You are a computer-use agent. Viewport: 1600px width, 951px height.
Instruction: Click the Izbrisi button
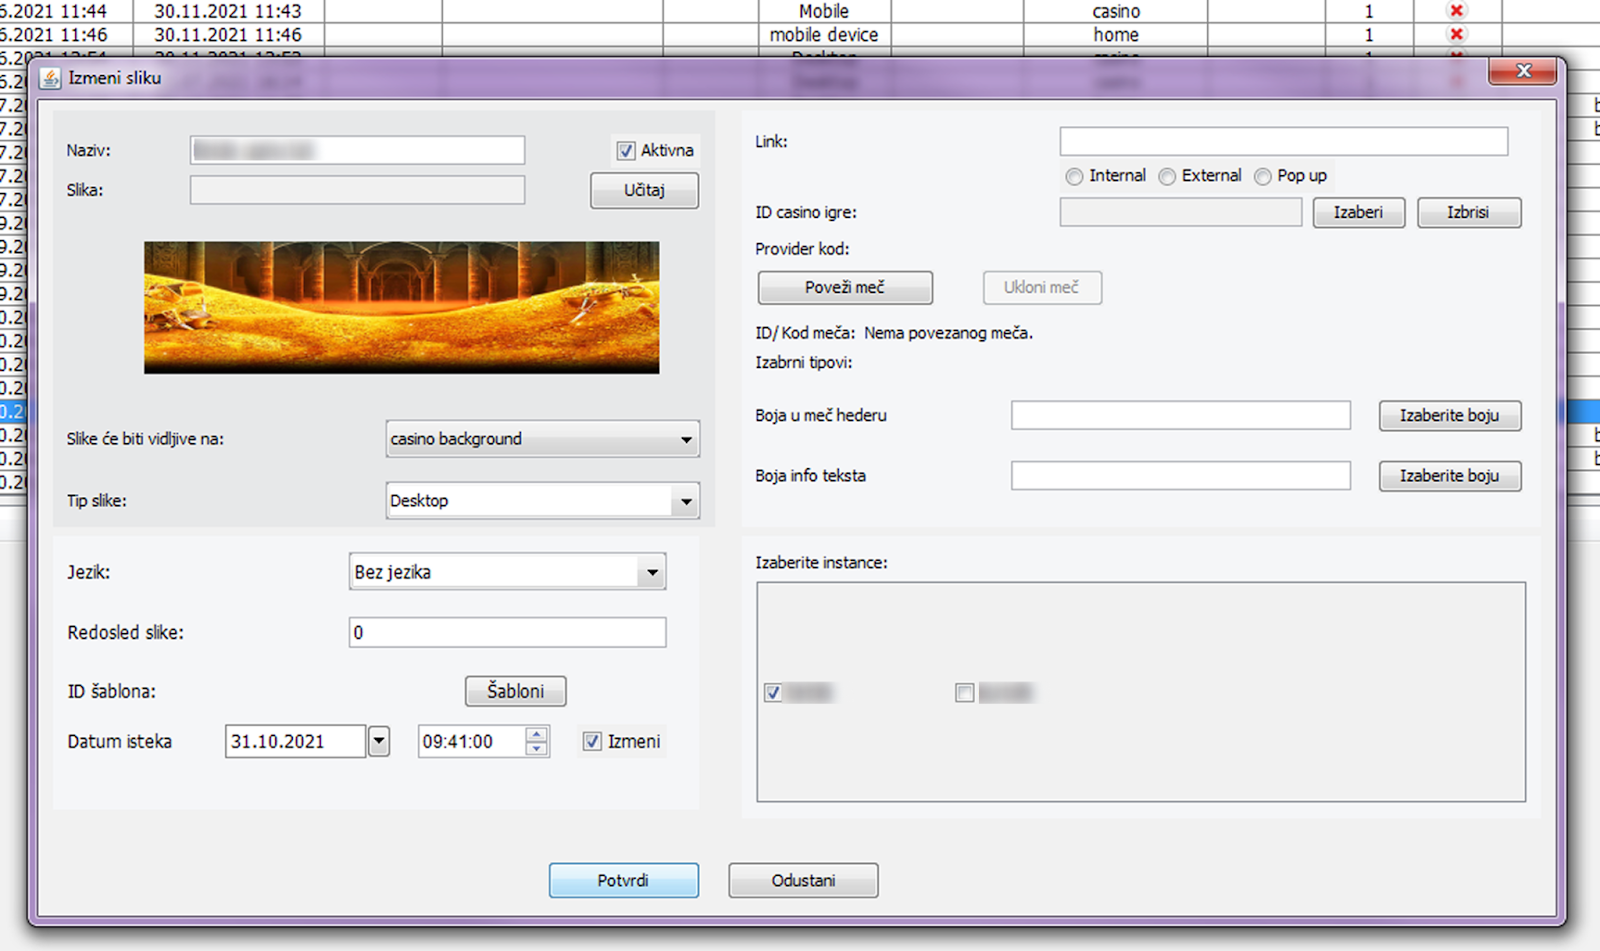tap(1469, 212)
